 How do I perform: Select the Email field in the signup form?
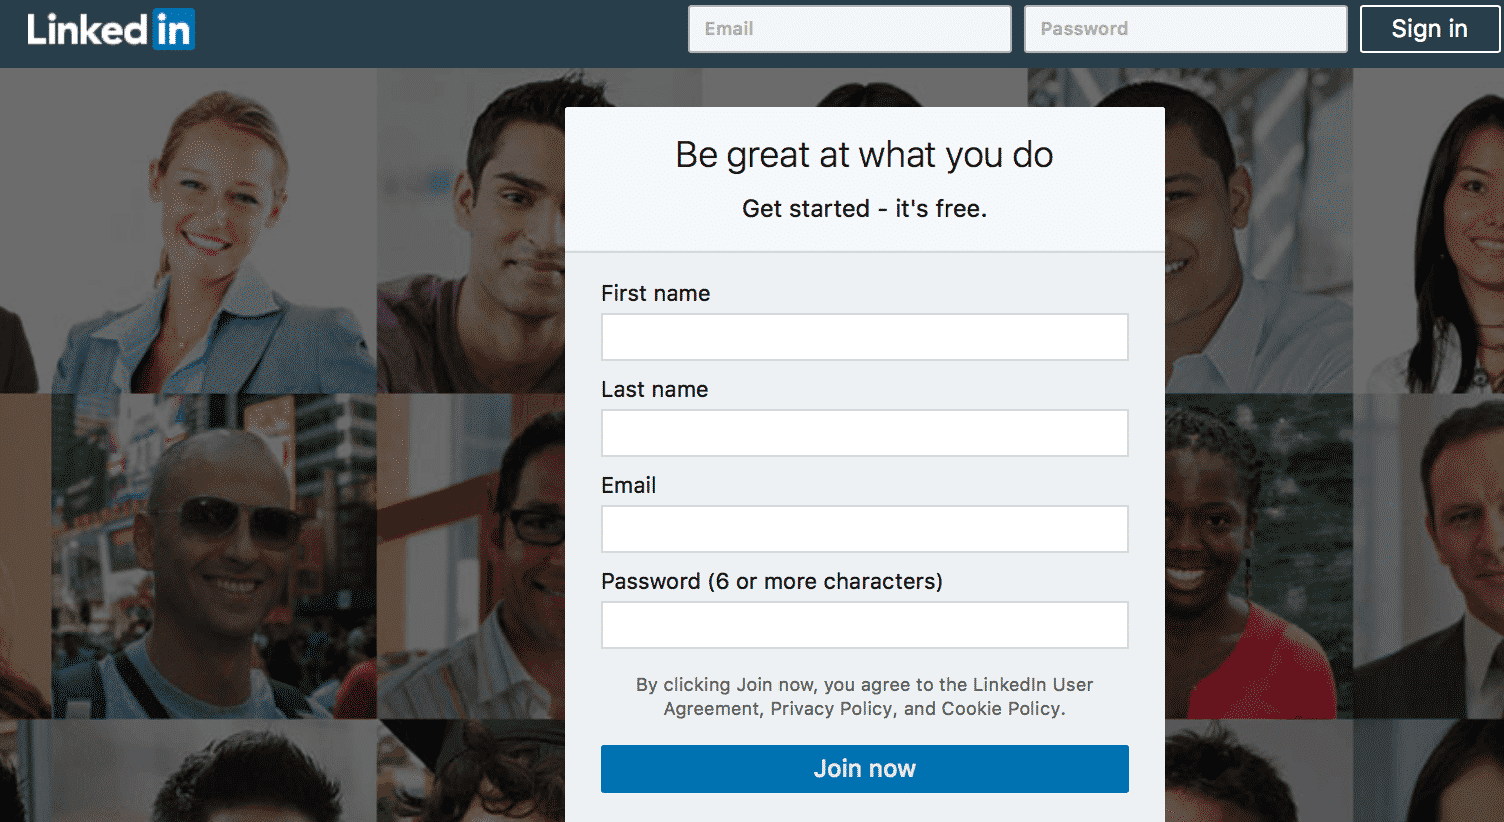click(x=864, y=529)
